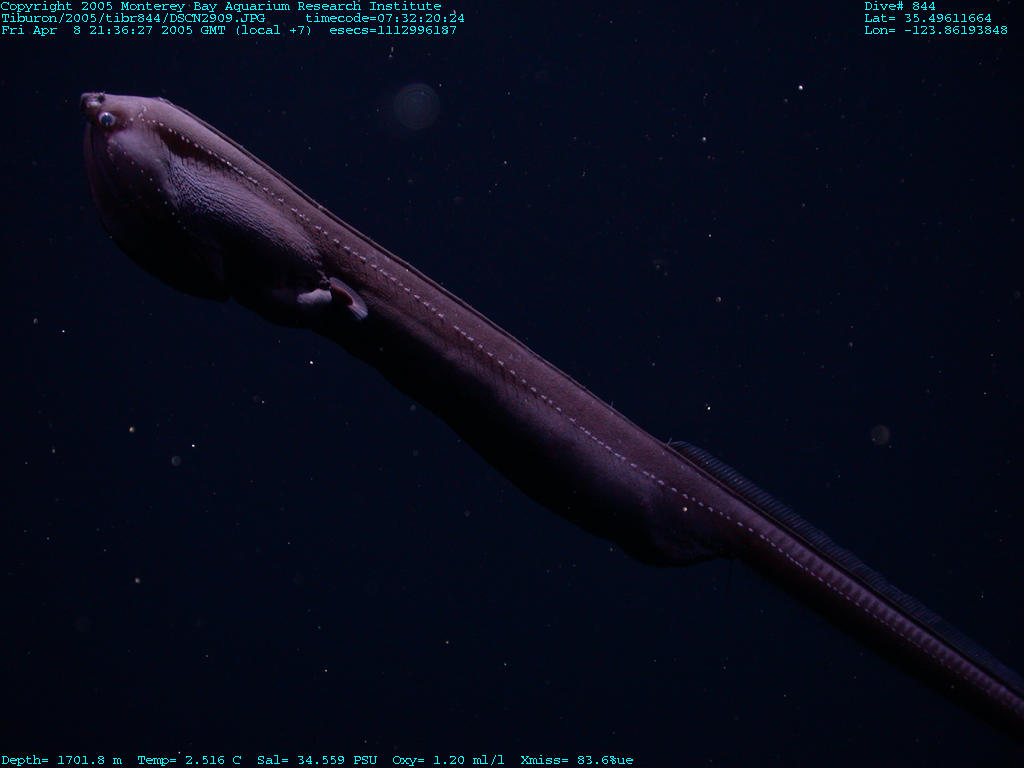Click the (local +7) timezone text
1024x768 pixels.
274,30
